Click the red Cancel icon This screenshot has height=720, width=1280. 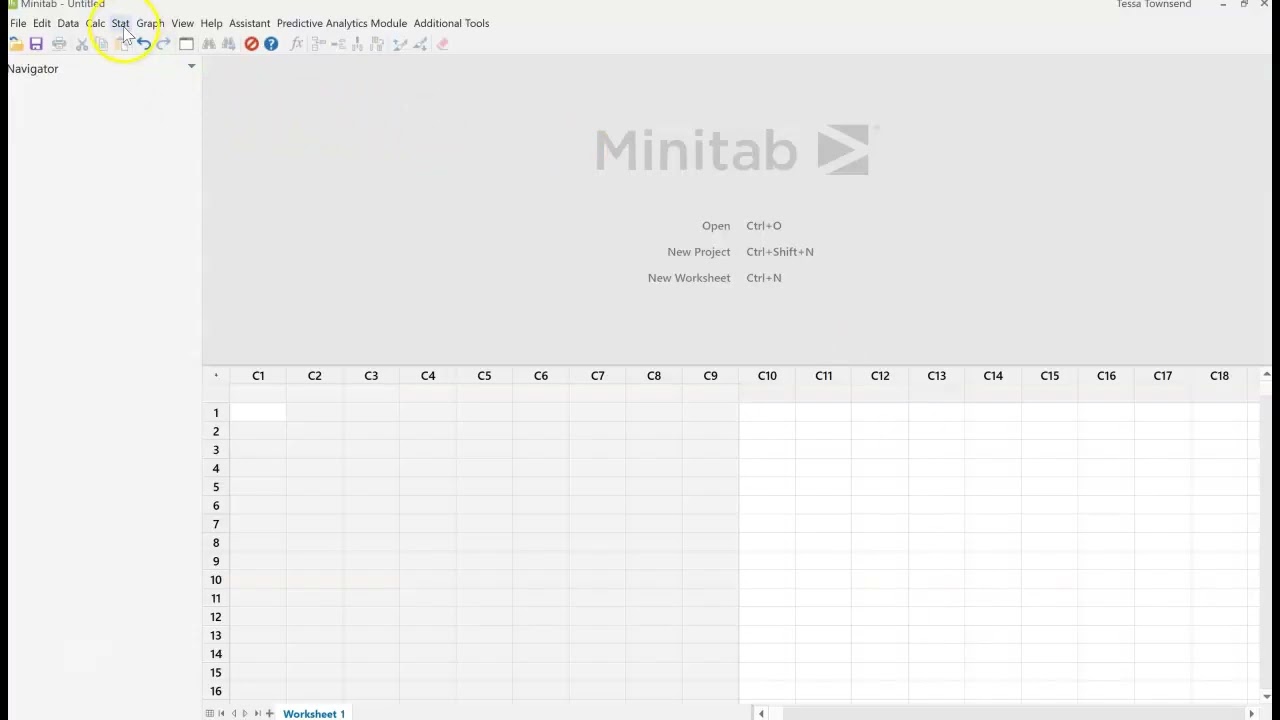click(251, 44)
